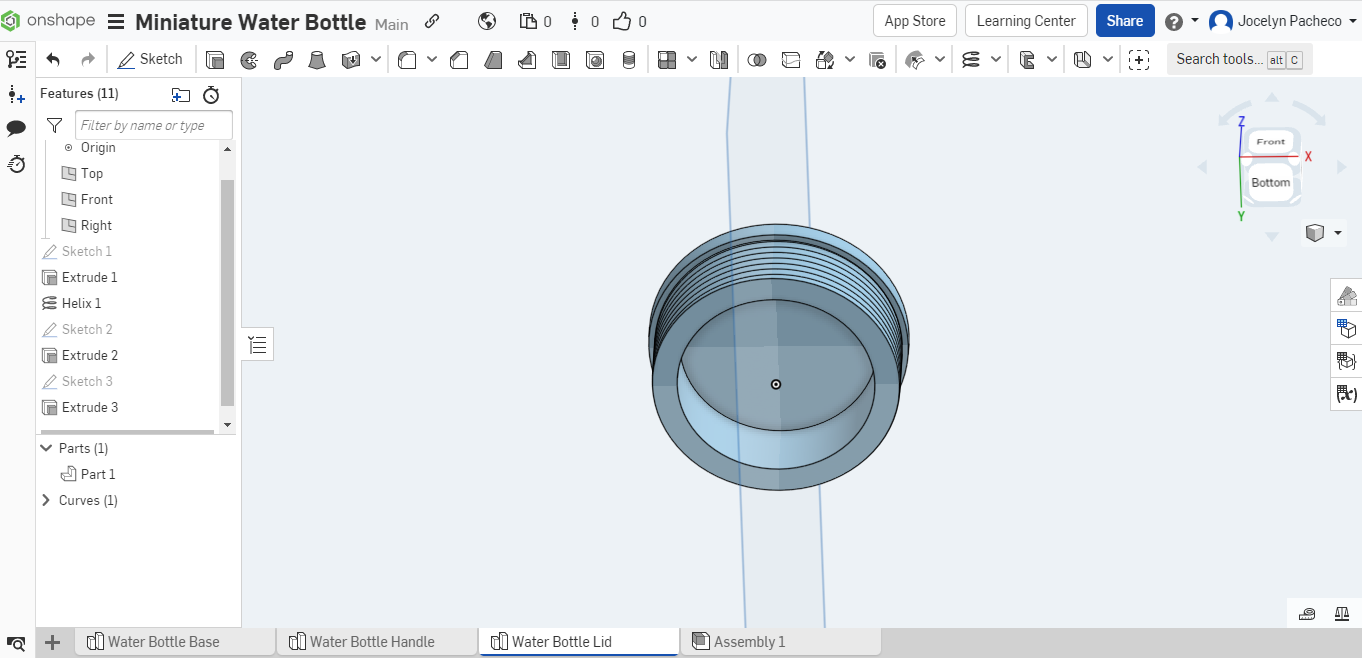1362x658 pixels.
Task: Select the Shell tool
Action: click(x=561, y=60)
